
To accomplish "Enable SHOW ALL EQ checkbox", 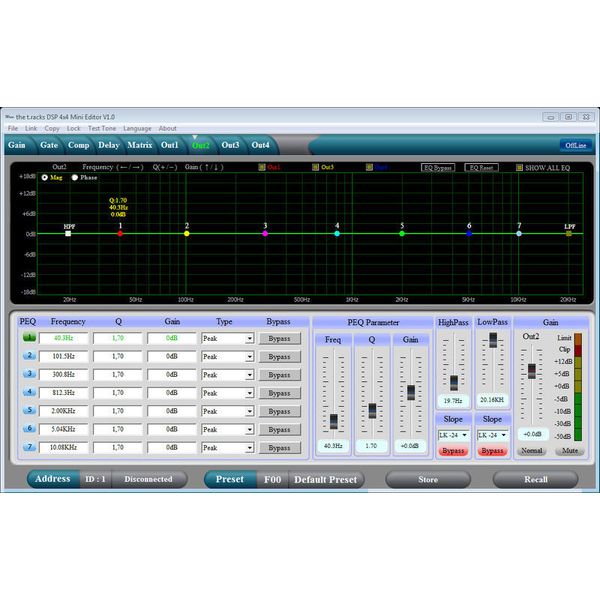I will click(519, 168).
